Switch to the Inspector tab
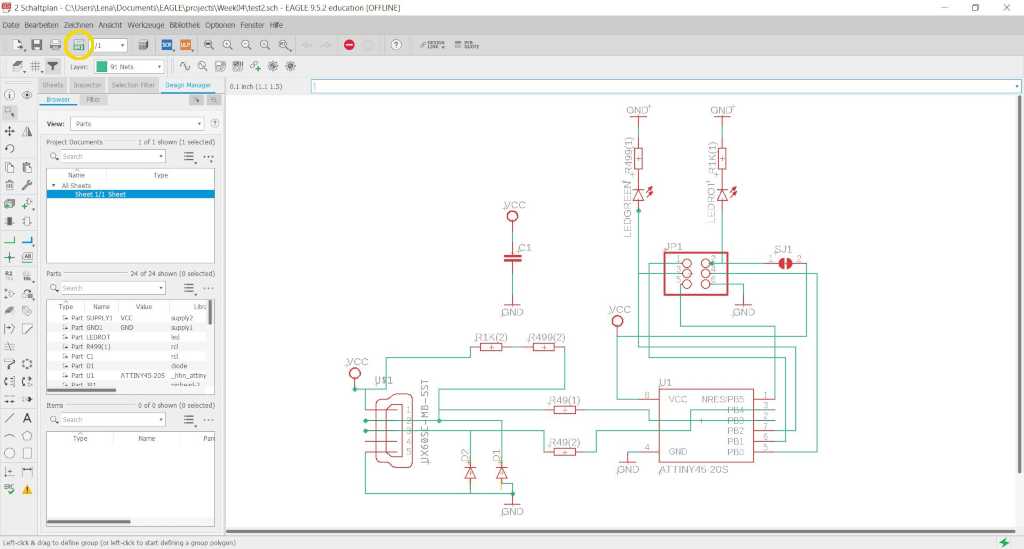Image resolution: width=1024 pixels, height=549 pixels. click(87, 85)
